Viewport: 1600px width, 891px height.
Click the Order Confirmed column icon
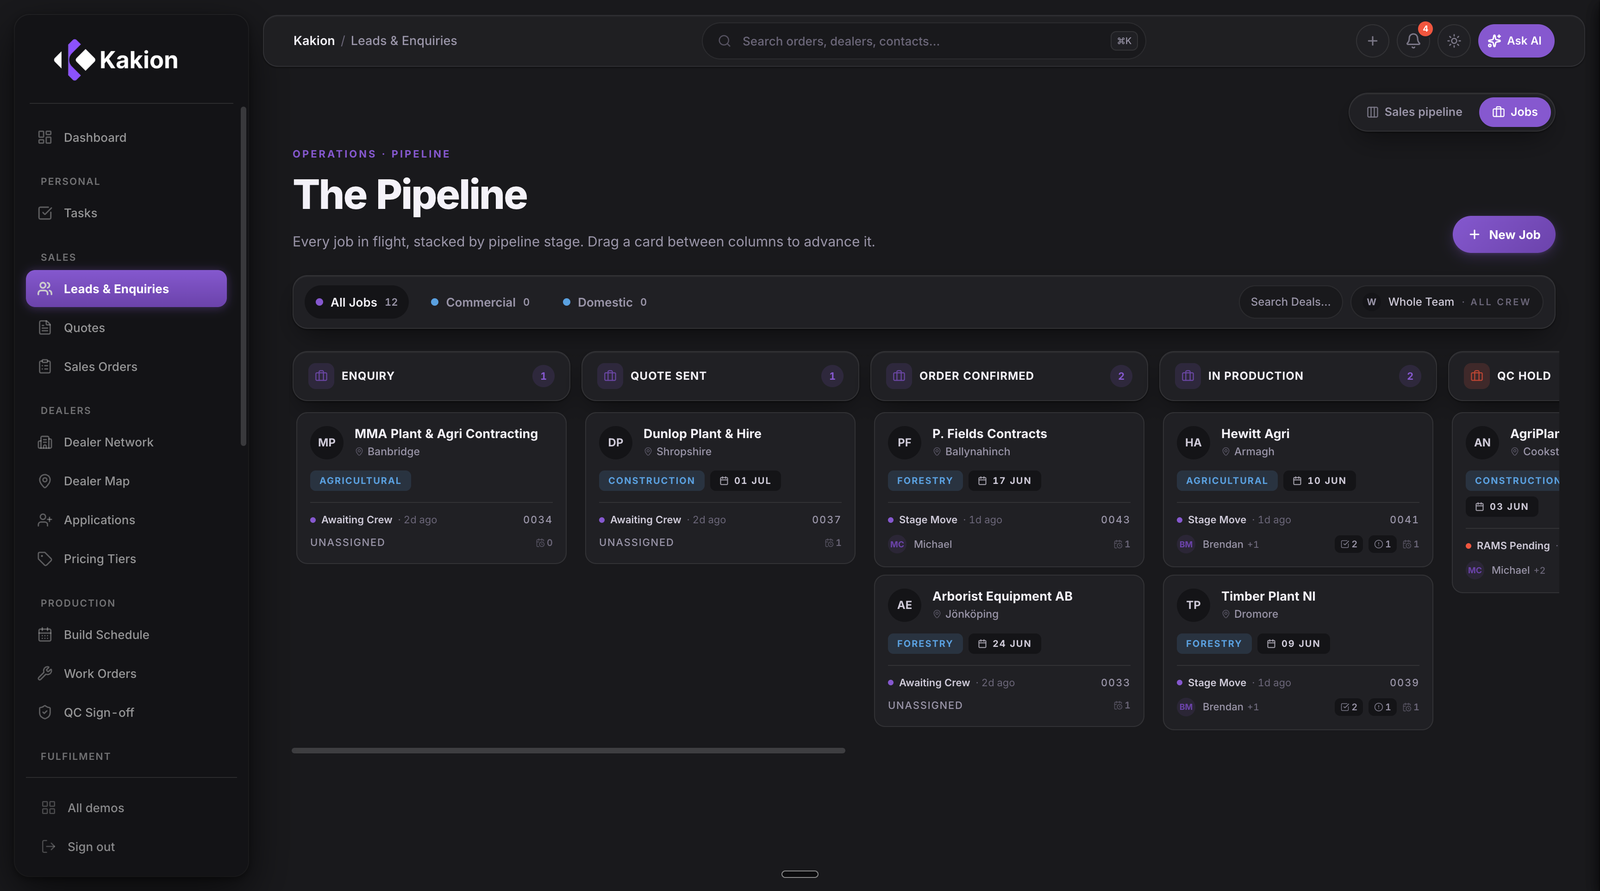(899, 376)
